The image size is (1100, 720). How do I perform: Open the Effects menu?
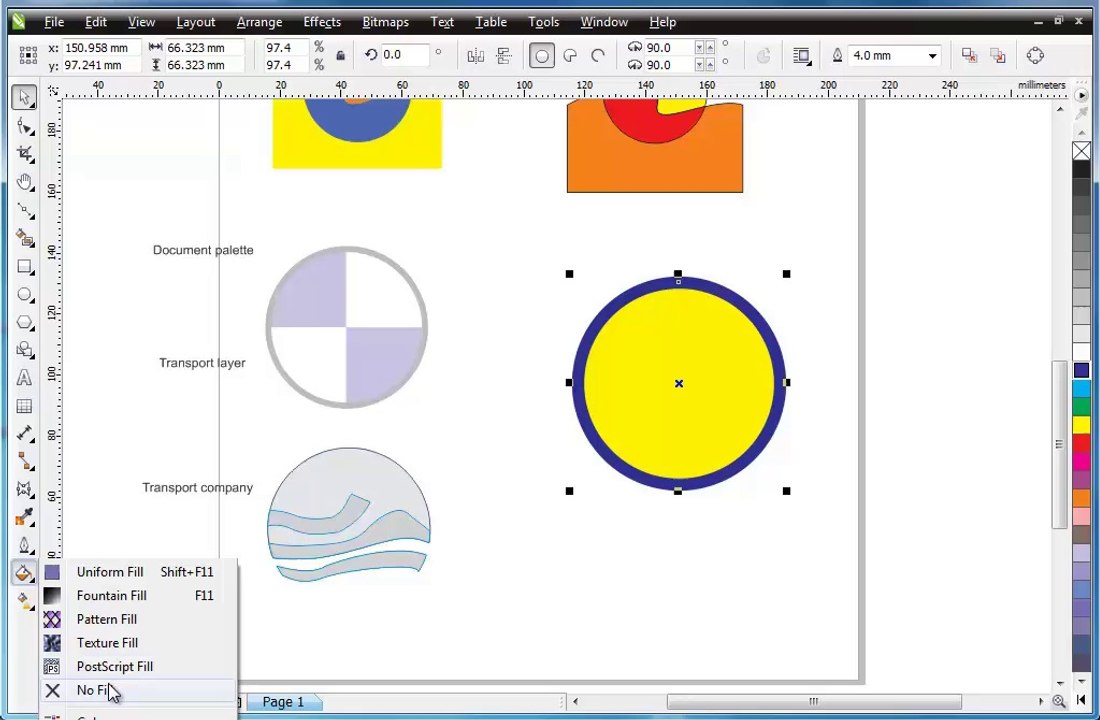(322, 22)
